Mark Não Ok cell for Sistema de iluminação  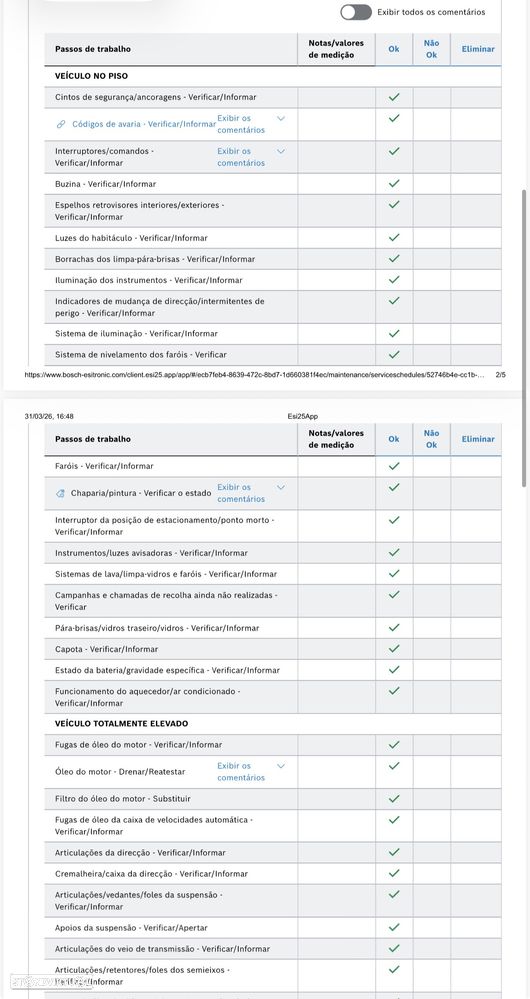(431, 333)
